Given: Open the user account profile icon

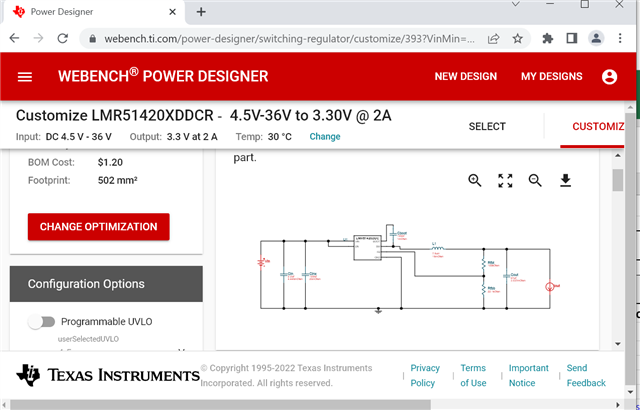Looking at the screenshot, I should click(x=609, y=77).
